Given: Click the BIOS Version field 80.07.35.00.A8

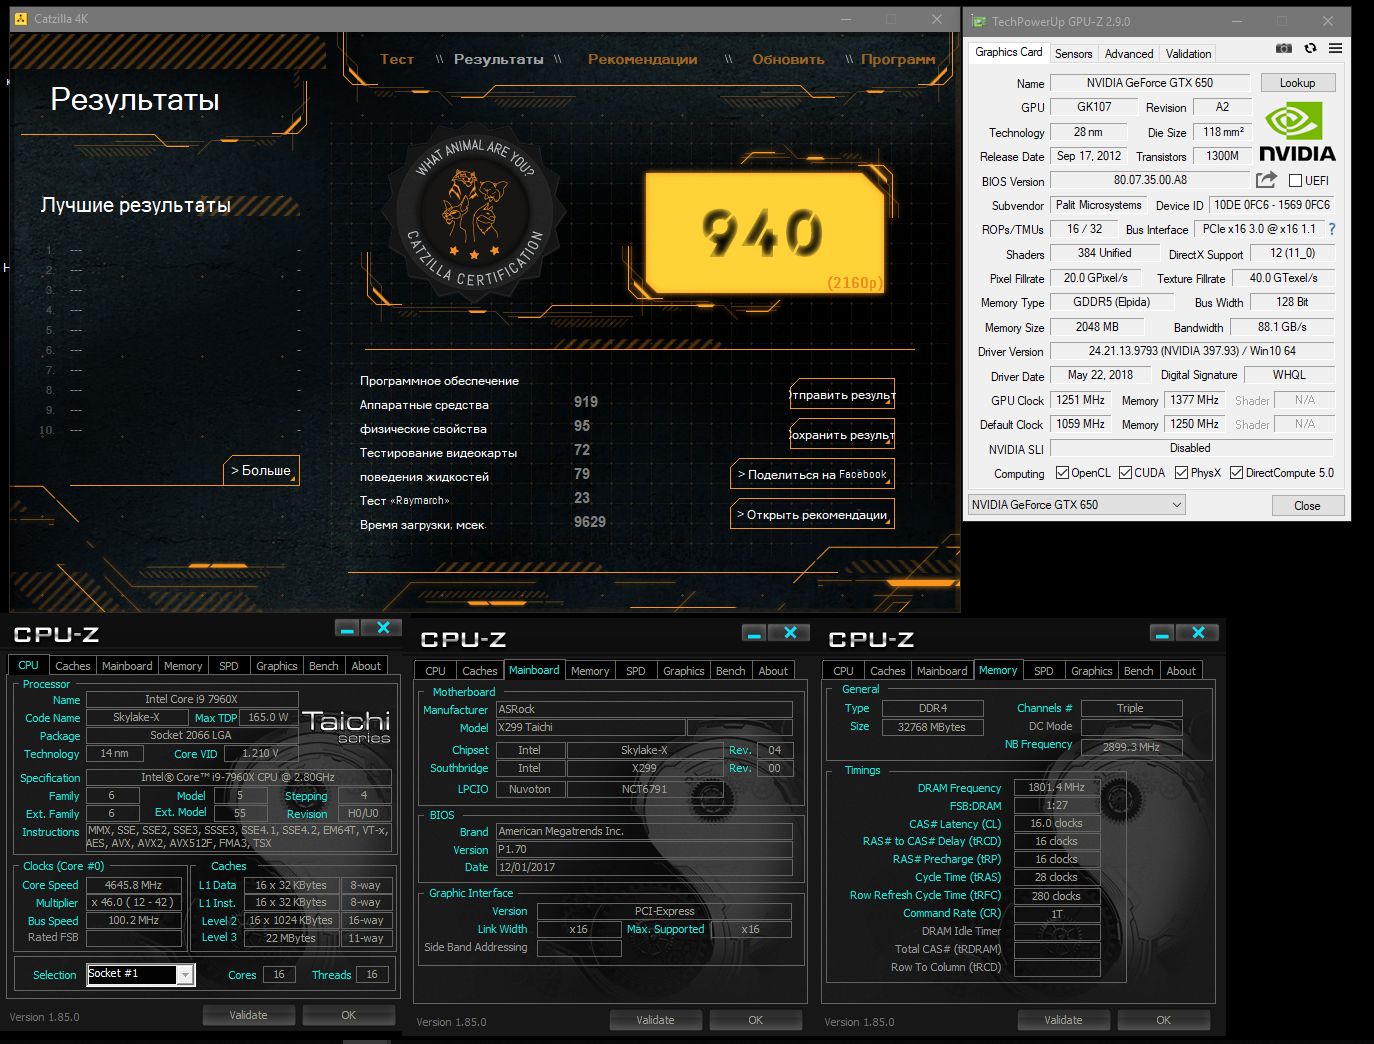Looking at the screenshot, I should tap(1150, 180).
